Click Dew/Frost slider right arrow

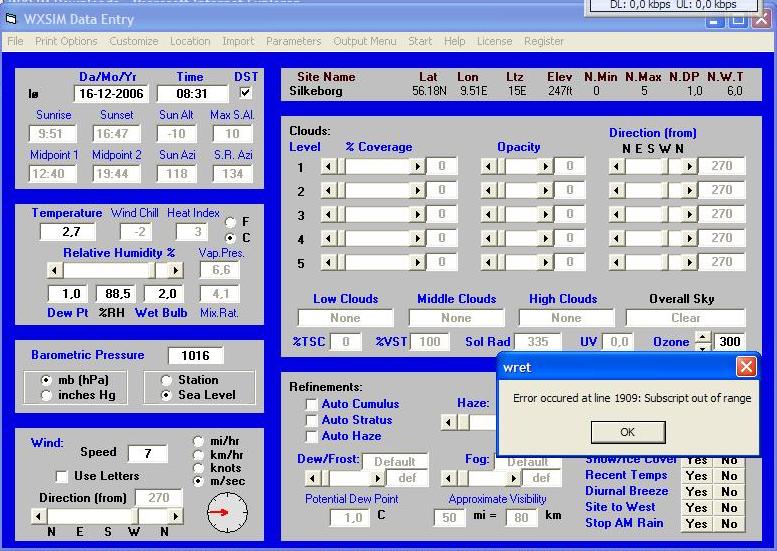click(378, 478)
